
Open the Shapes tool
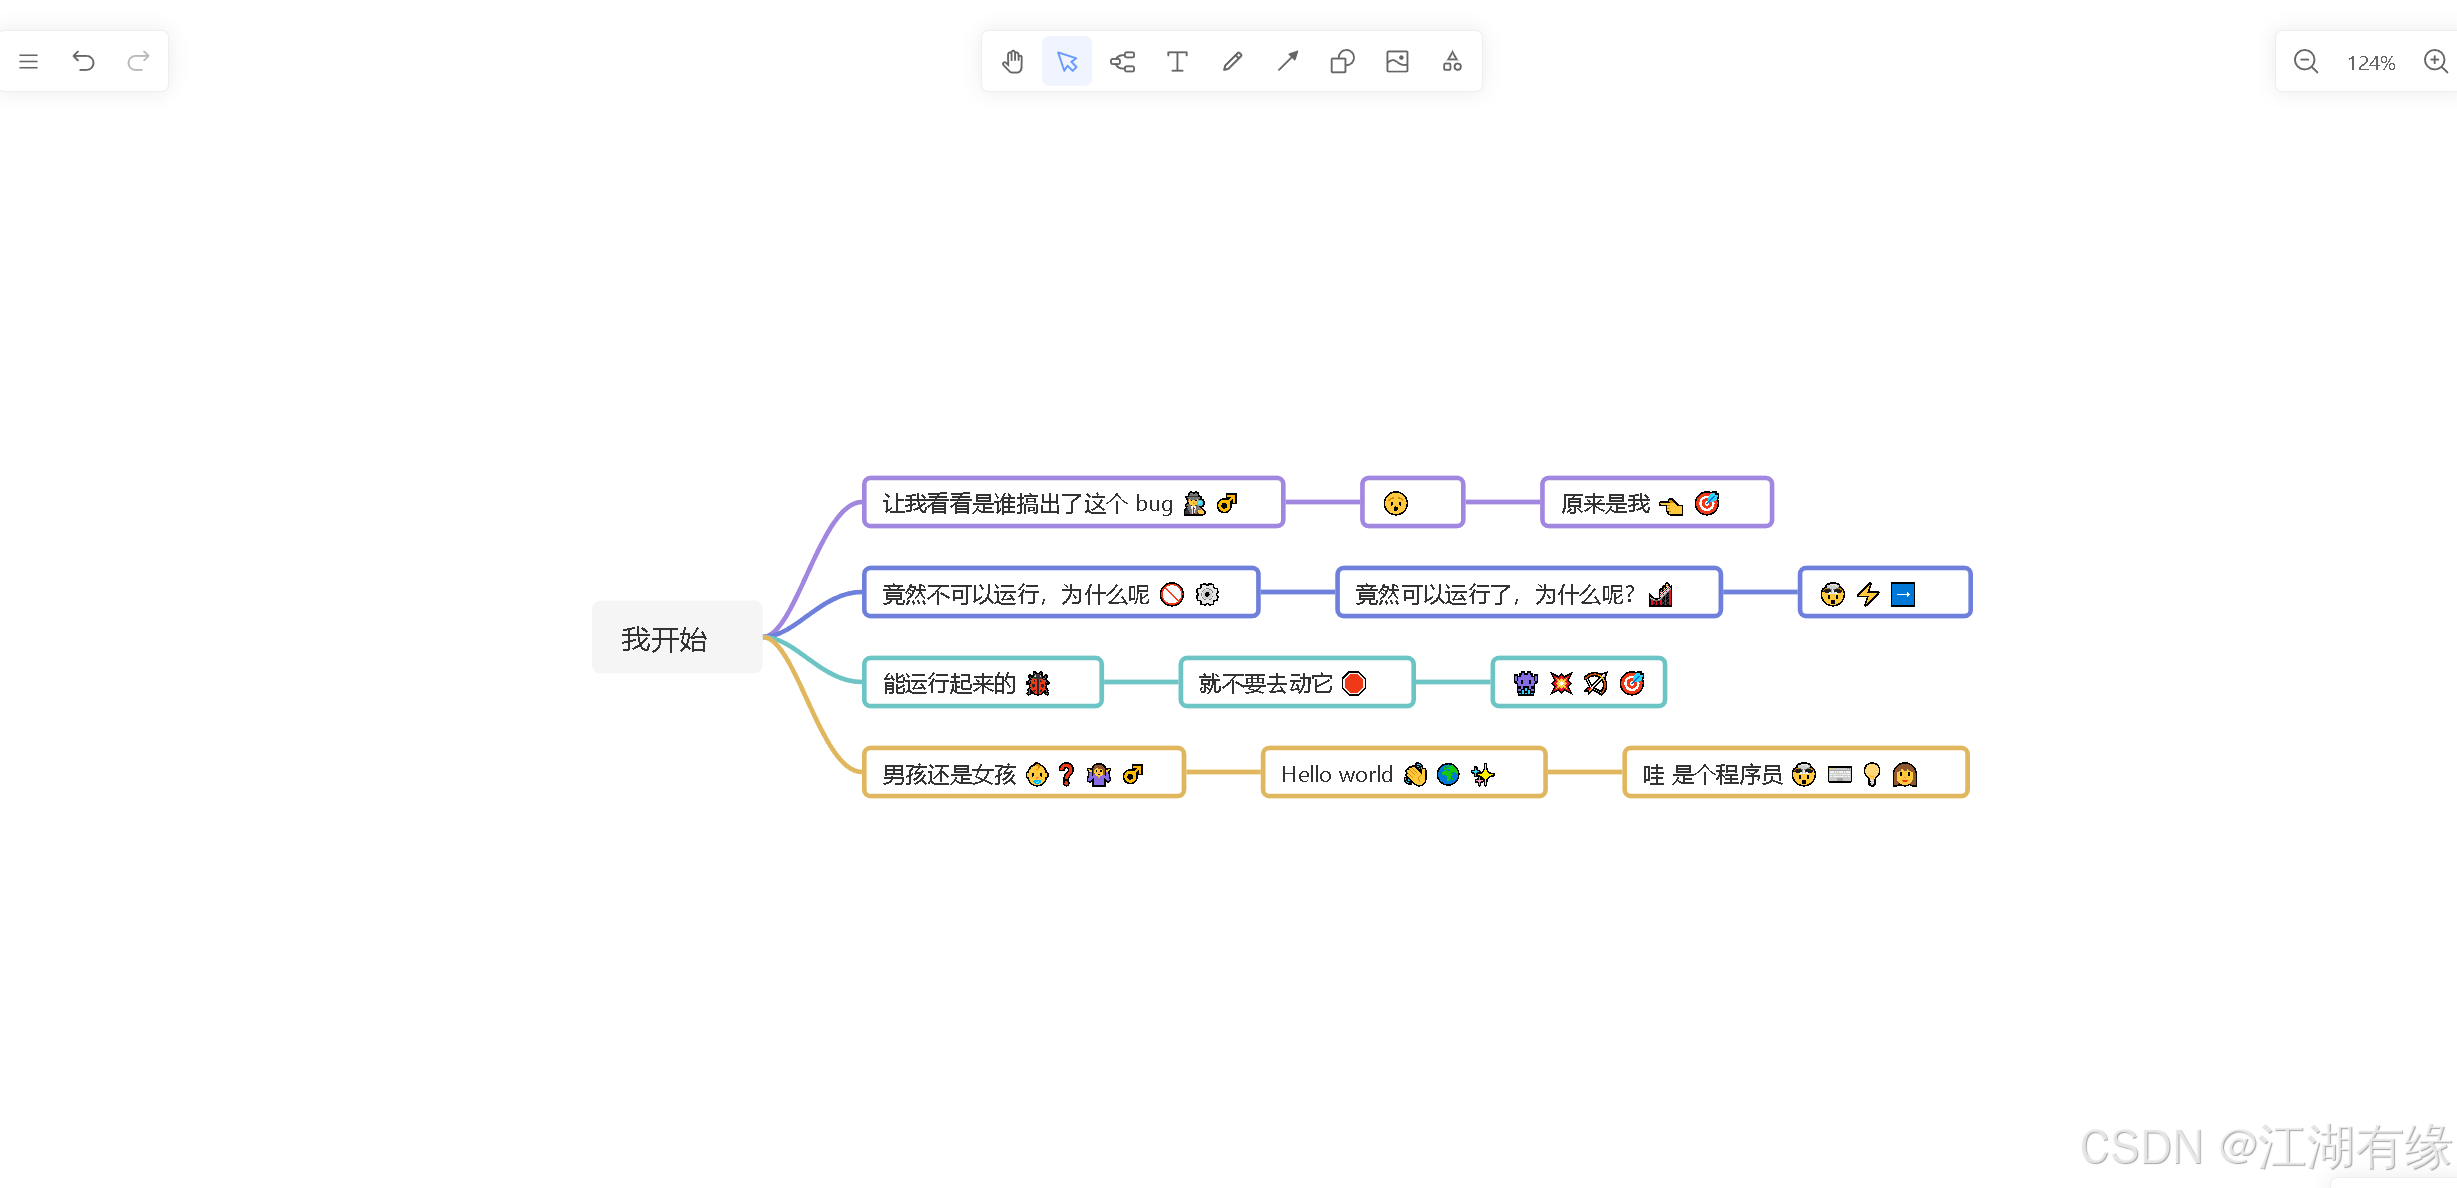coord(1342,61)
